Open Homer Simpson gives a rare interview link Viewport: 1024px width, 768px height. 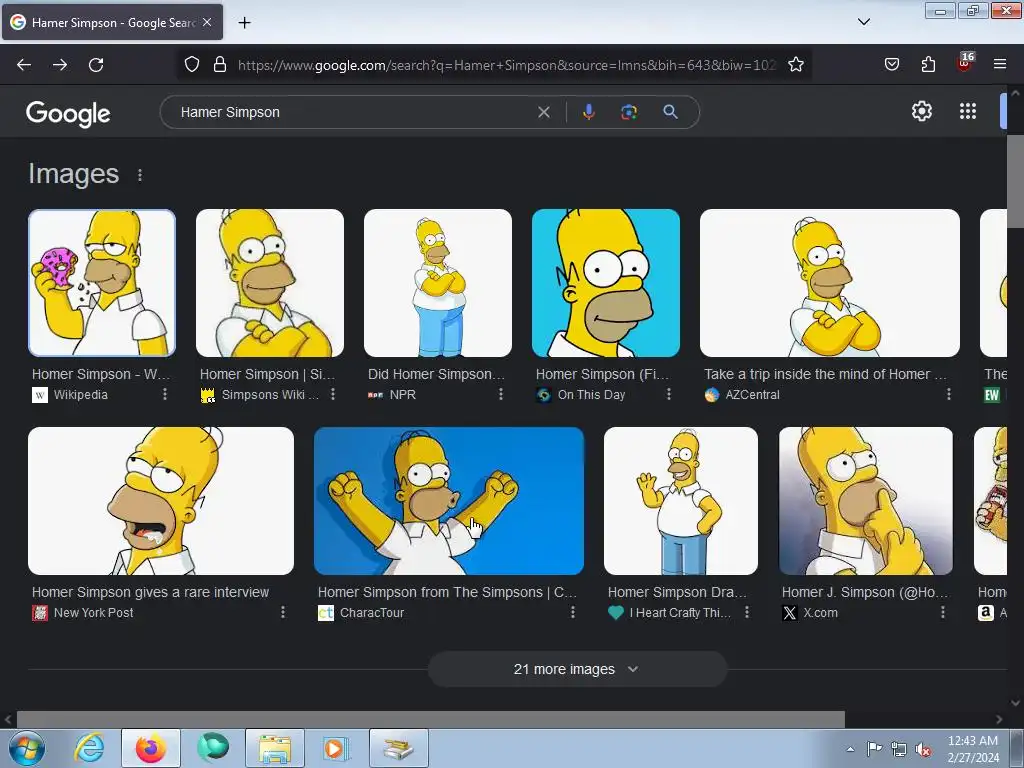150,592
